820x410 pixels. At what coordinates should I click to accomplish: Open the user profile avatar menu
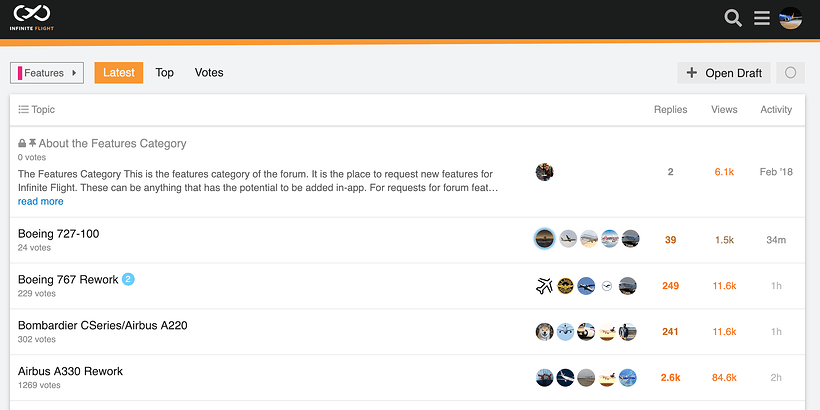coord(790,18)
